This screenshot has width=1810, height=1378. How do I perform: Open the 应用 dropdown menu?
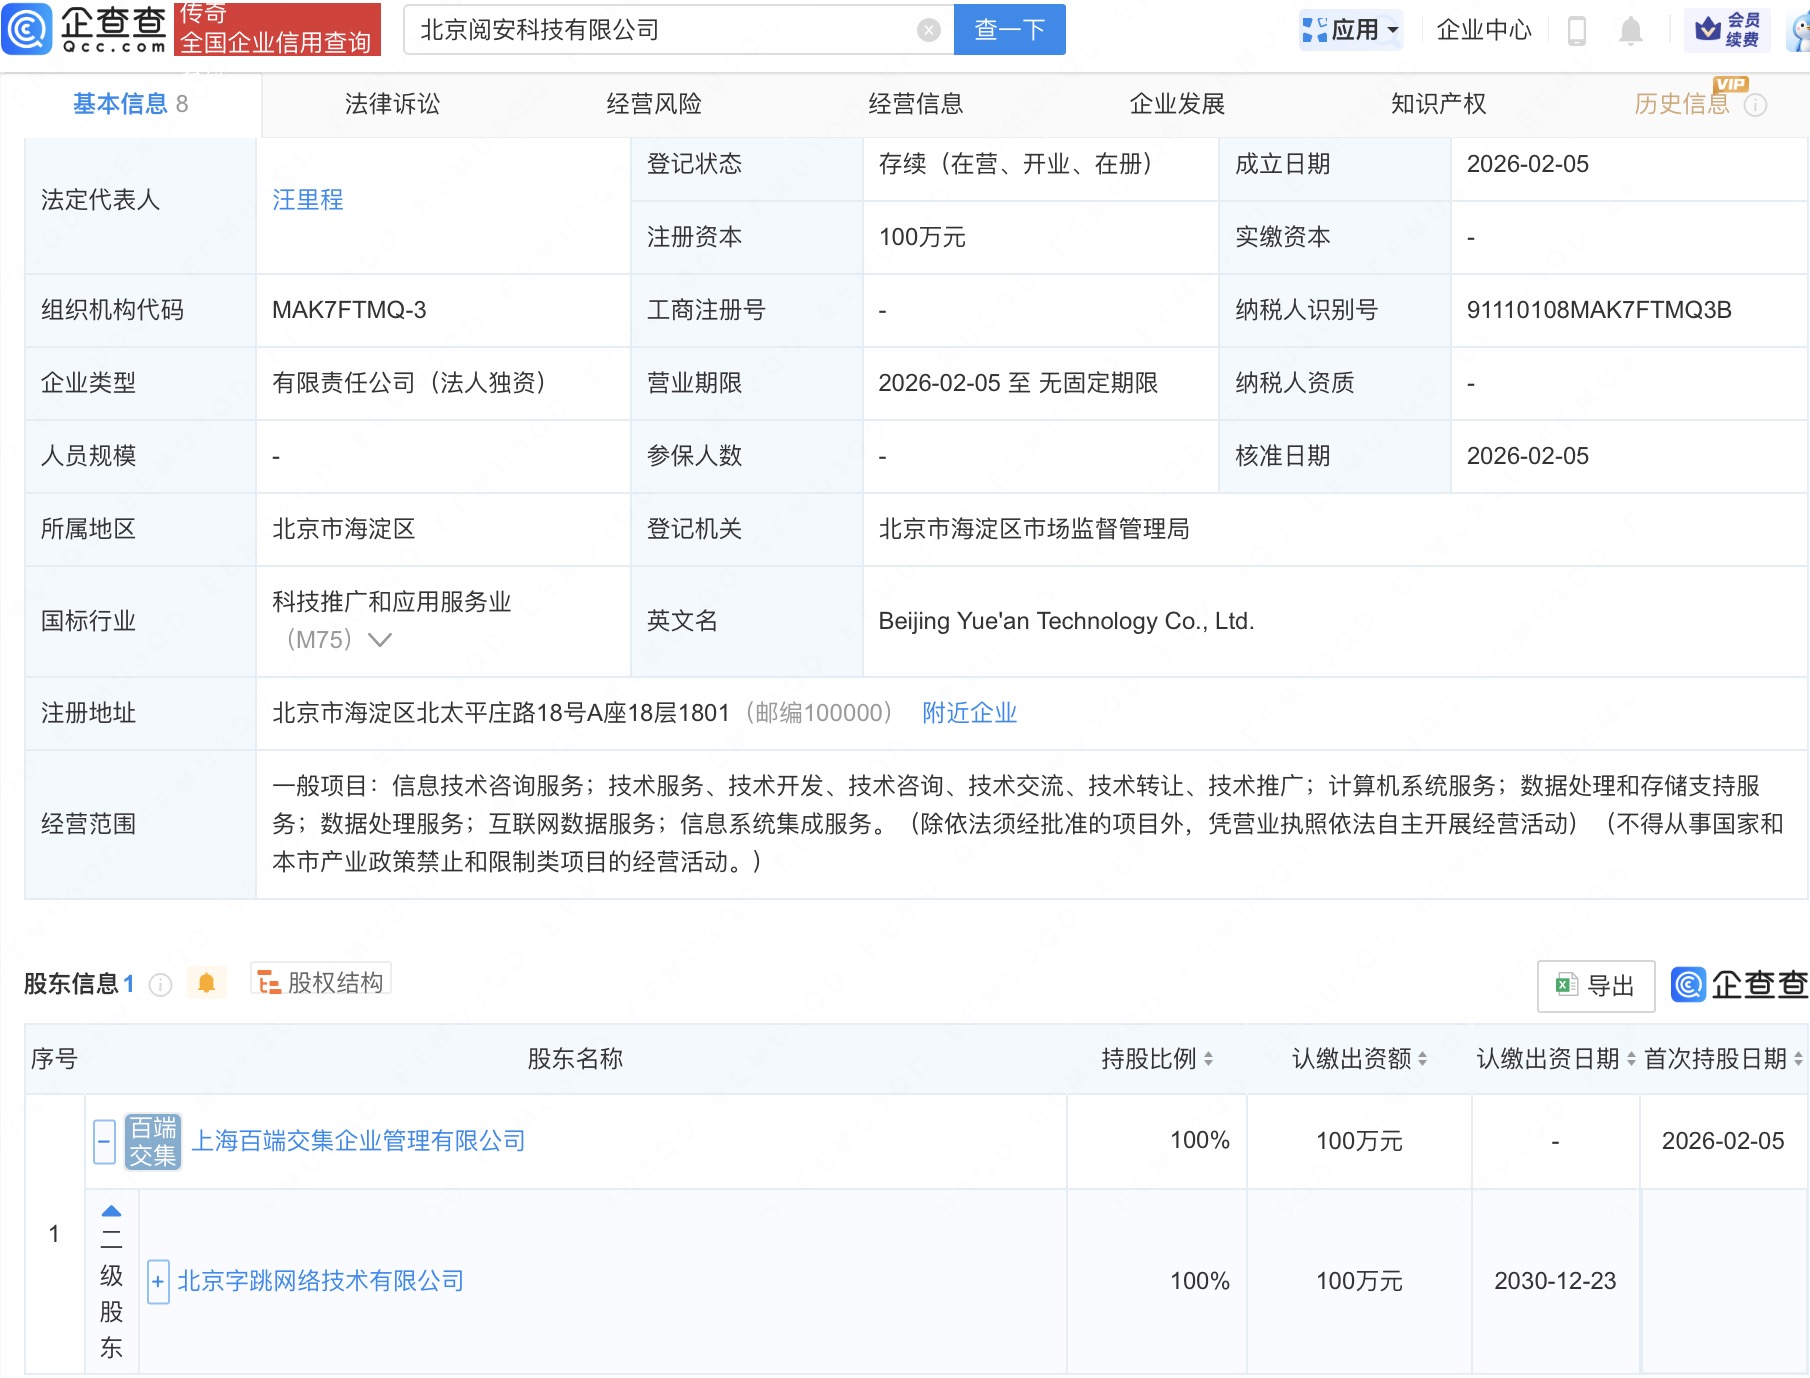[1352, 30]
